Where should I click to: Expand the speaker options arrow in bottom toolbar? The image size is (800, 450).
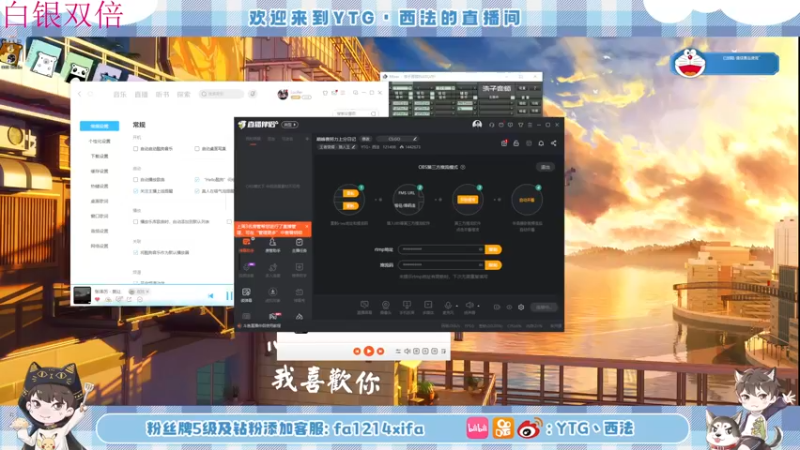tap(478, 306)
